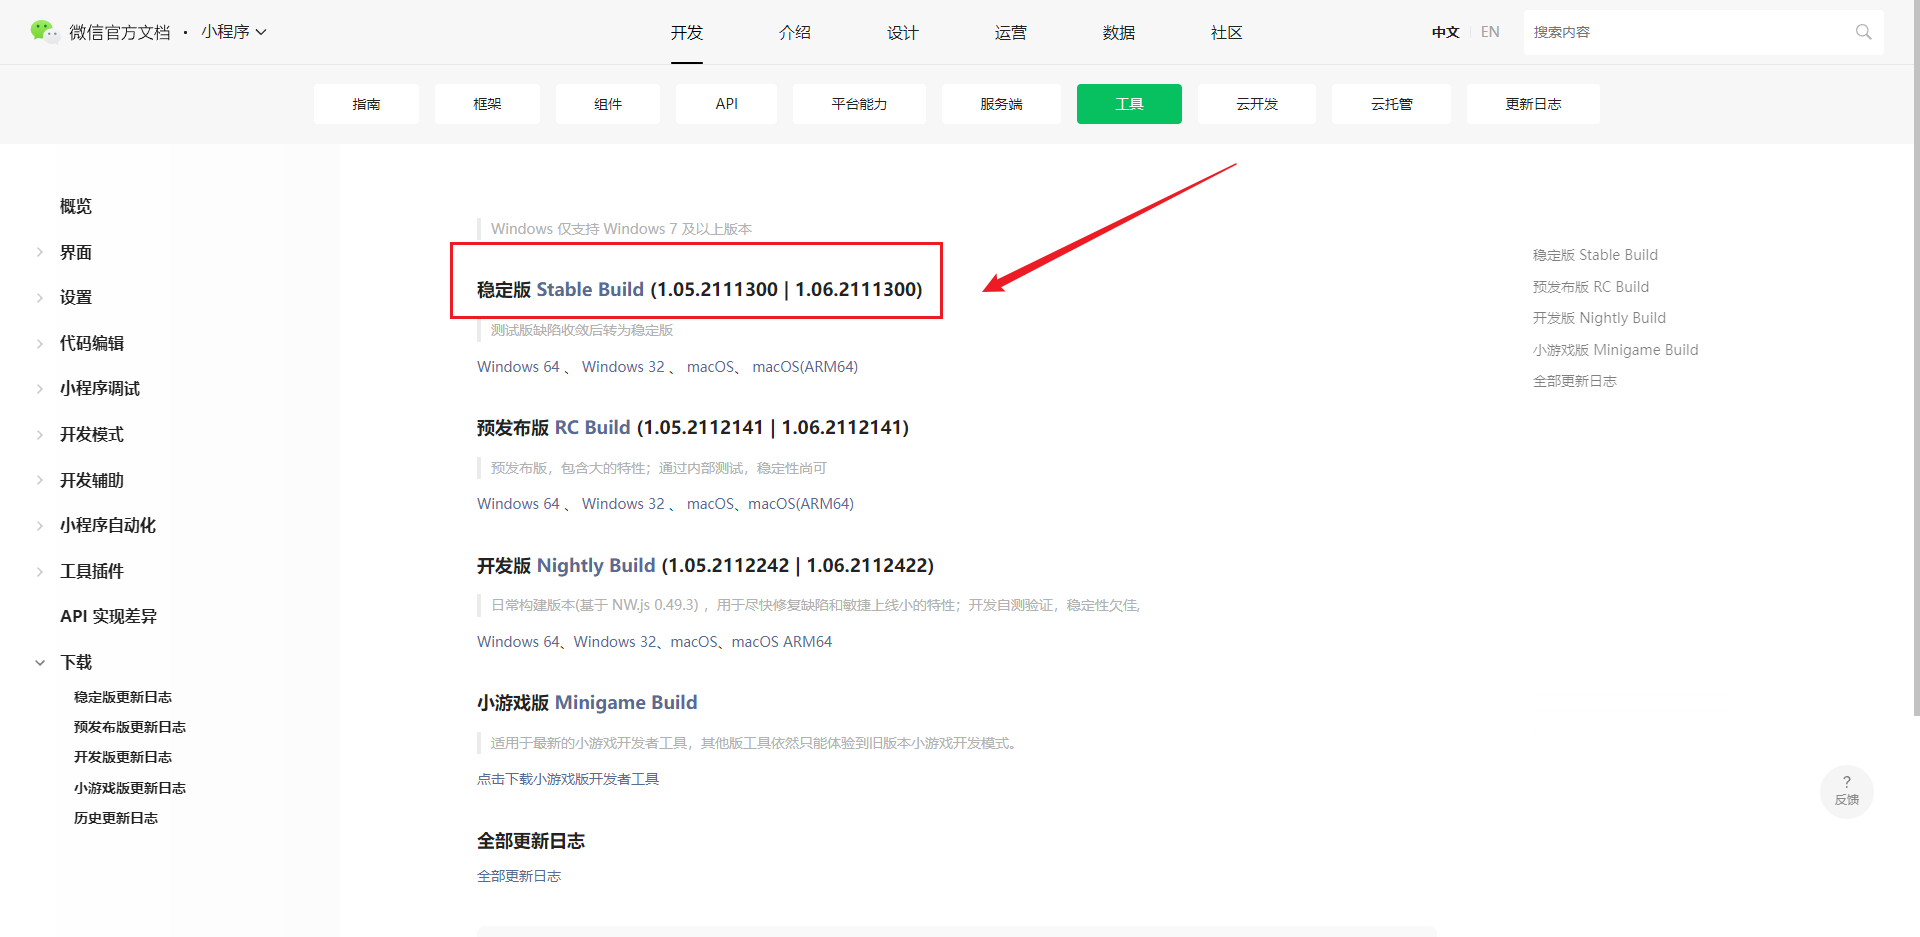
Task: Expand the 小程序调试 sidebar section
Action: point(101,388)
